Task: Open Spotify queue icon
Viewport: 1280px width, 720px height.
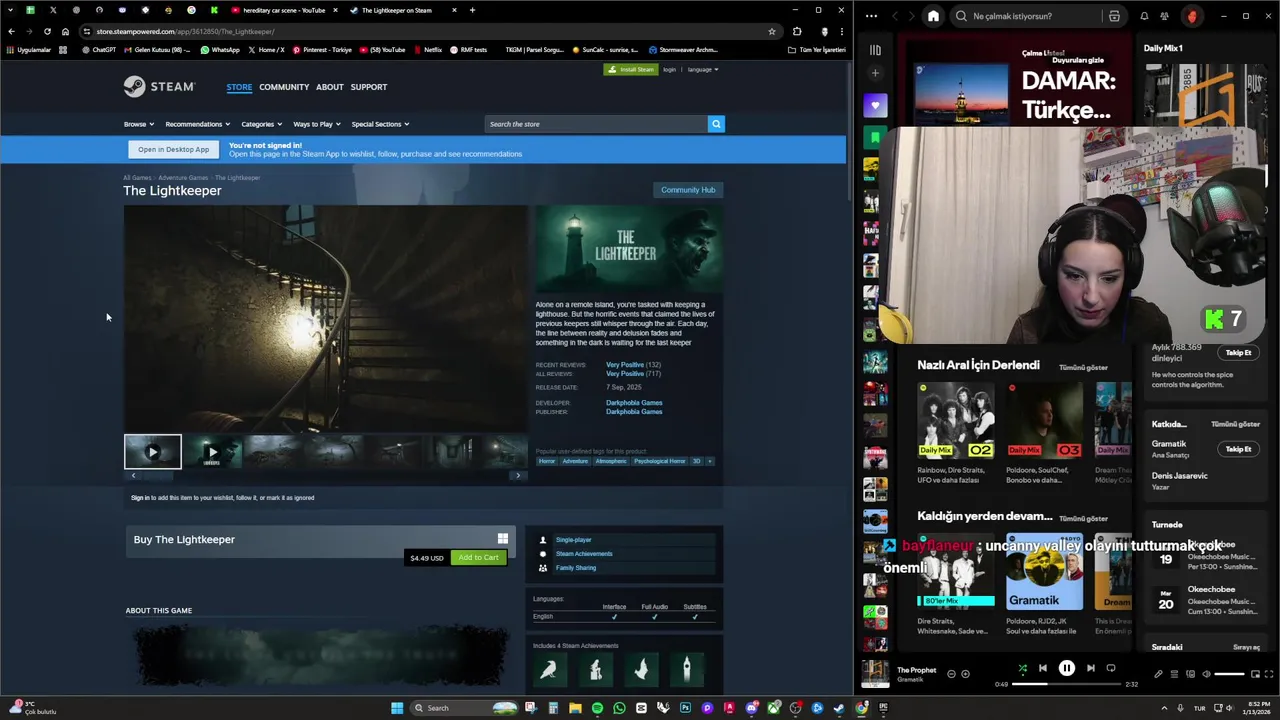Action: tap(1174, 674)
